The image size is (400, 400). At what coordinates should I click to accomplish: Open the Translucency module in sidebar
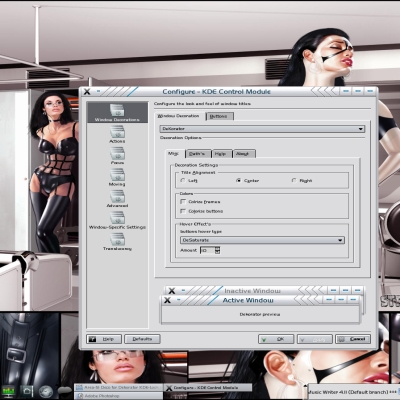(117, 242)
